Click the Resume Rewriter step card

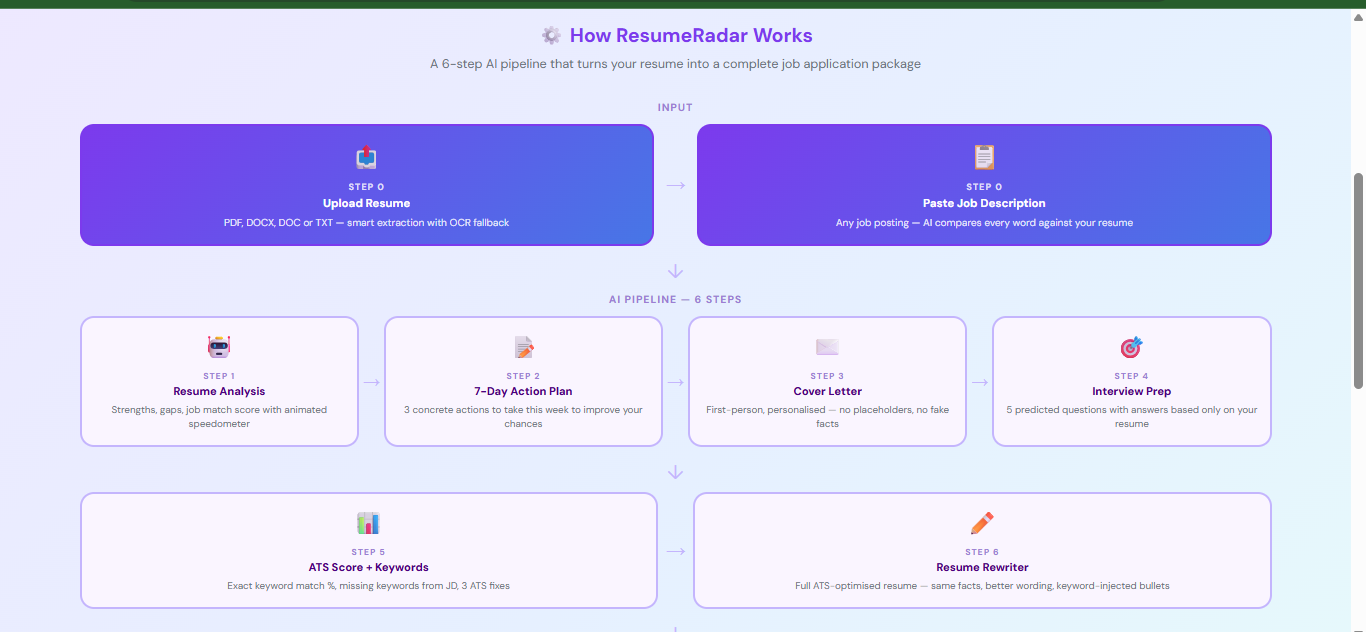(x=982, y=550)
